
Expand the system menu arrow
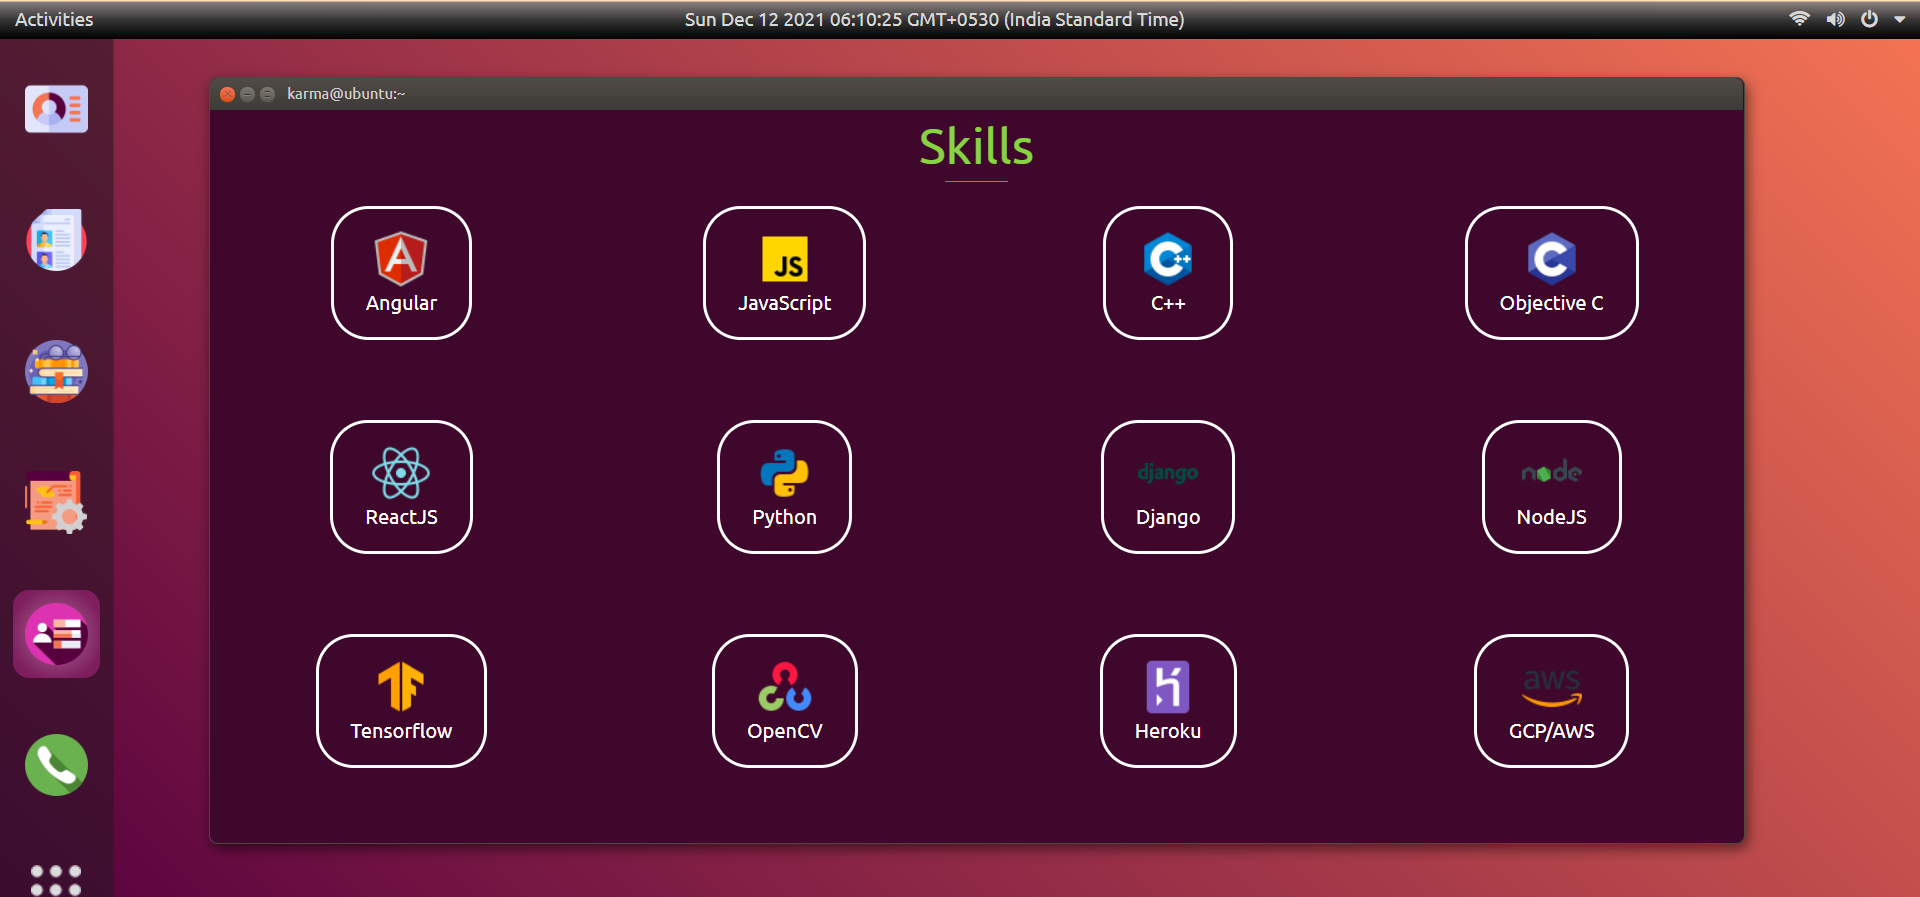1899,19
